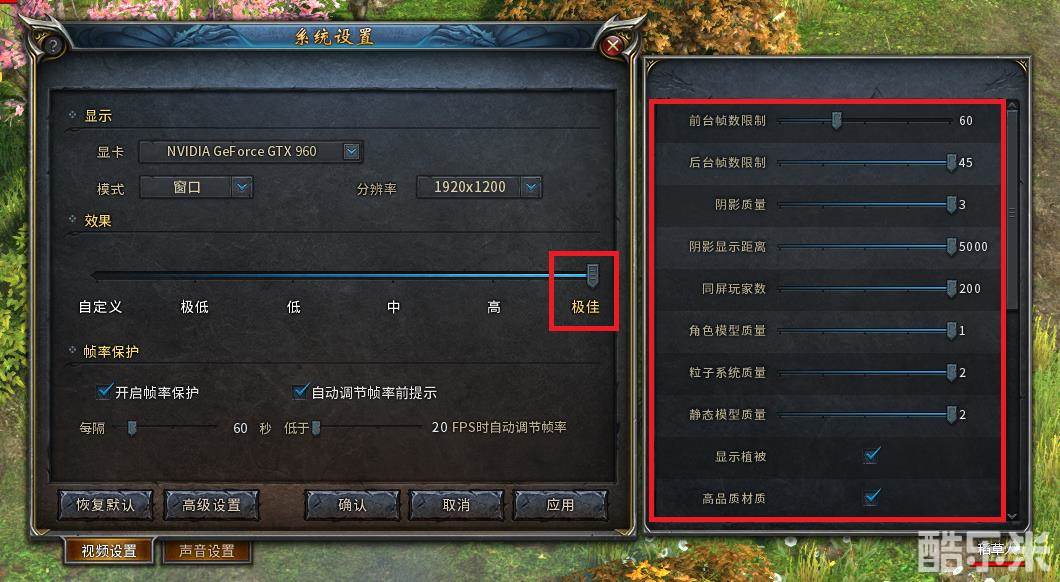Open the 分辨率 1920x1200 dropdown
The height and width of the screenshot is (582, 1060).
click(x=532, y=187)
